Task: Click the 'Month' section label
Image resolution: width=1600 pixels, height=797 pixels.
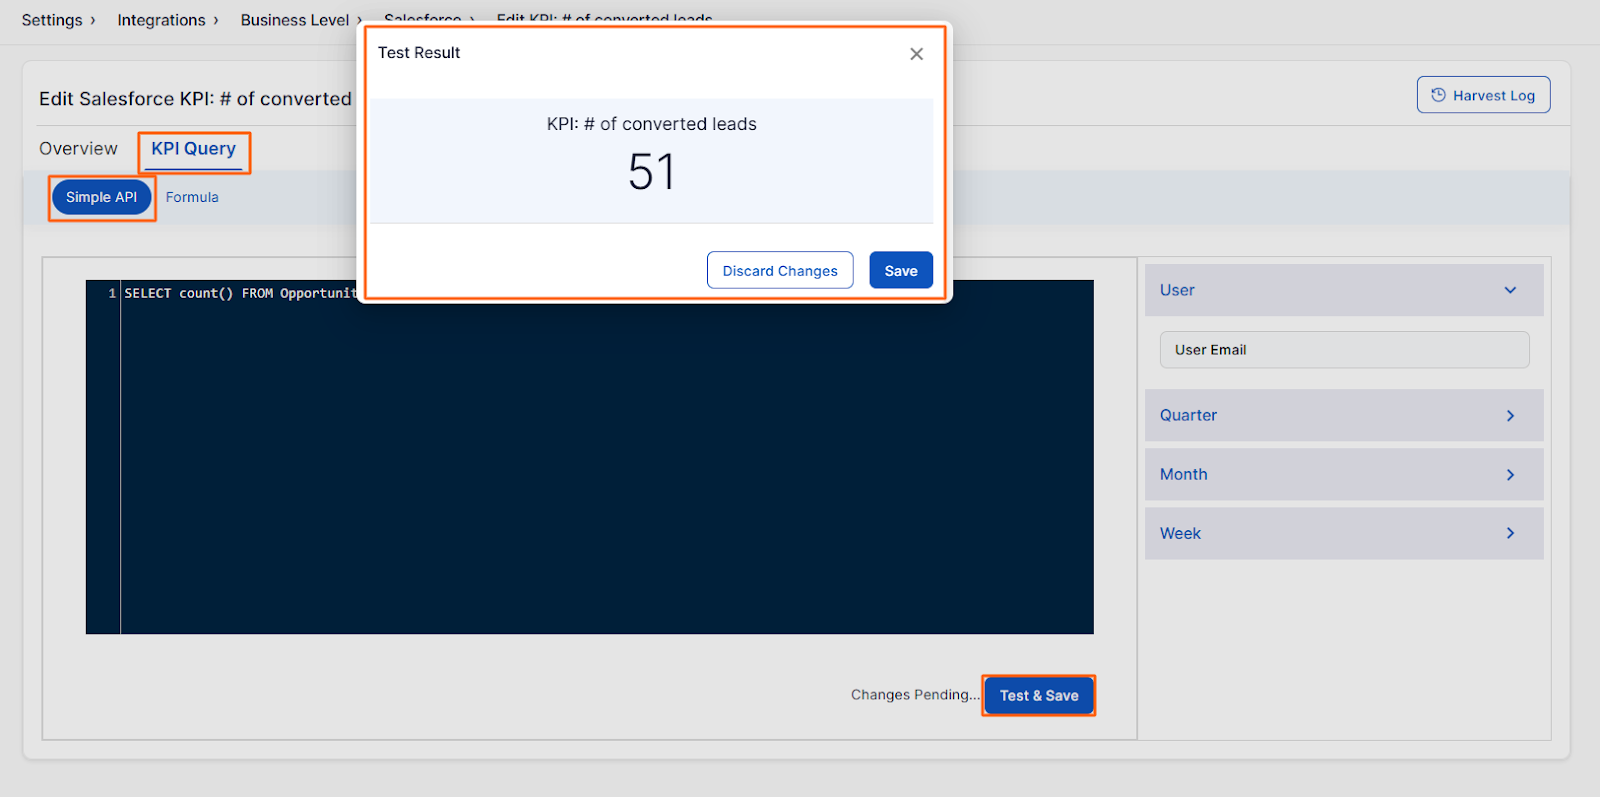Action: click(x=1183, y=474)
